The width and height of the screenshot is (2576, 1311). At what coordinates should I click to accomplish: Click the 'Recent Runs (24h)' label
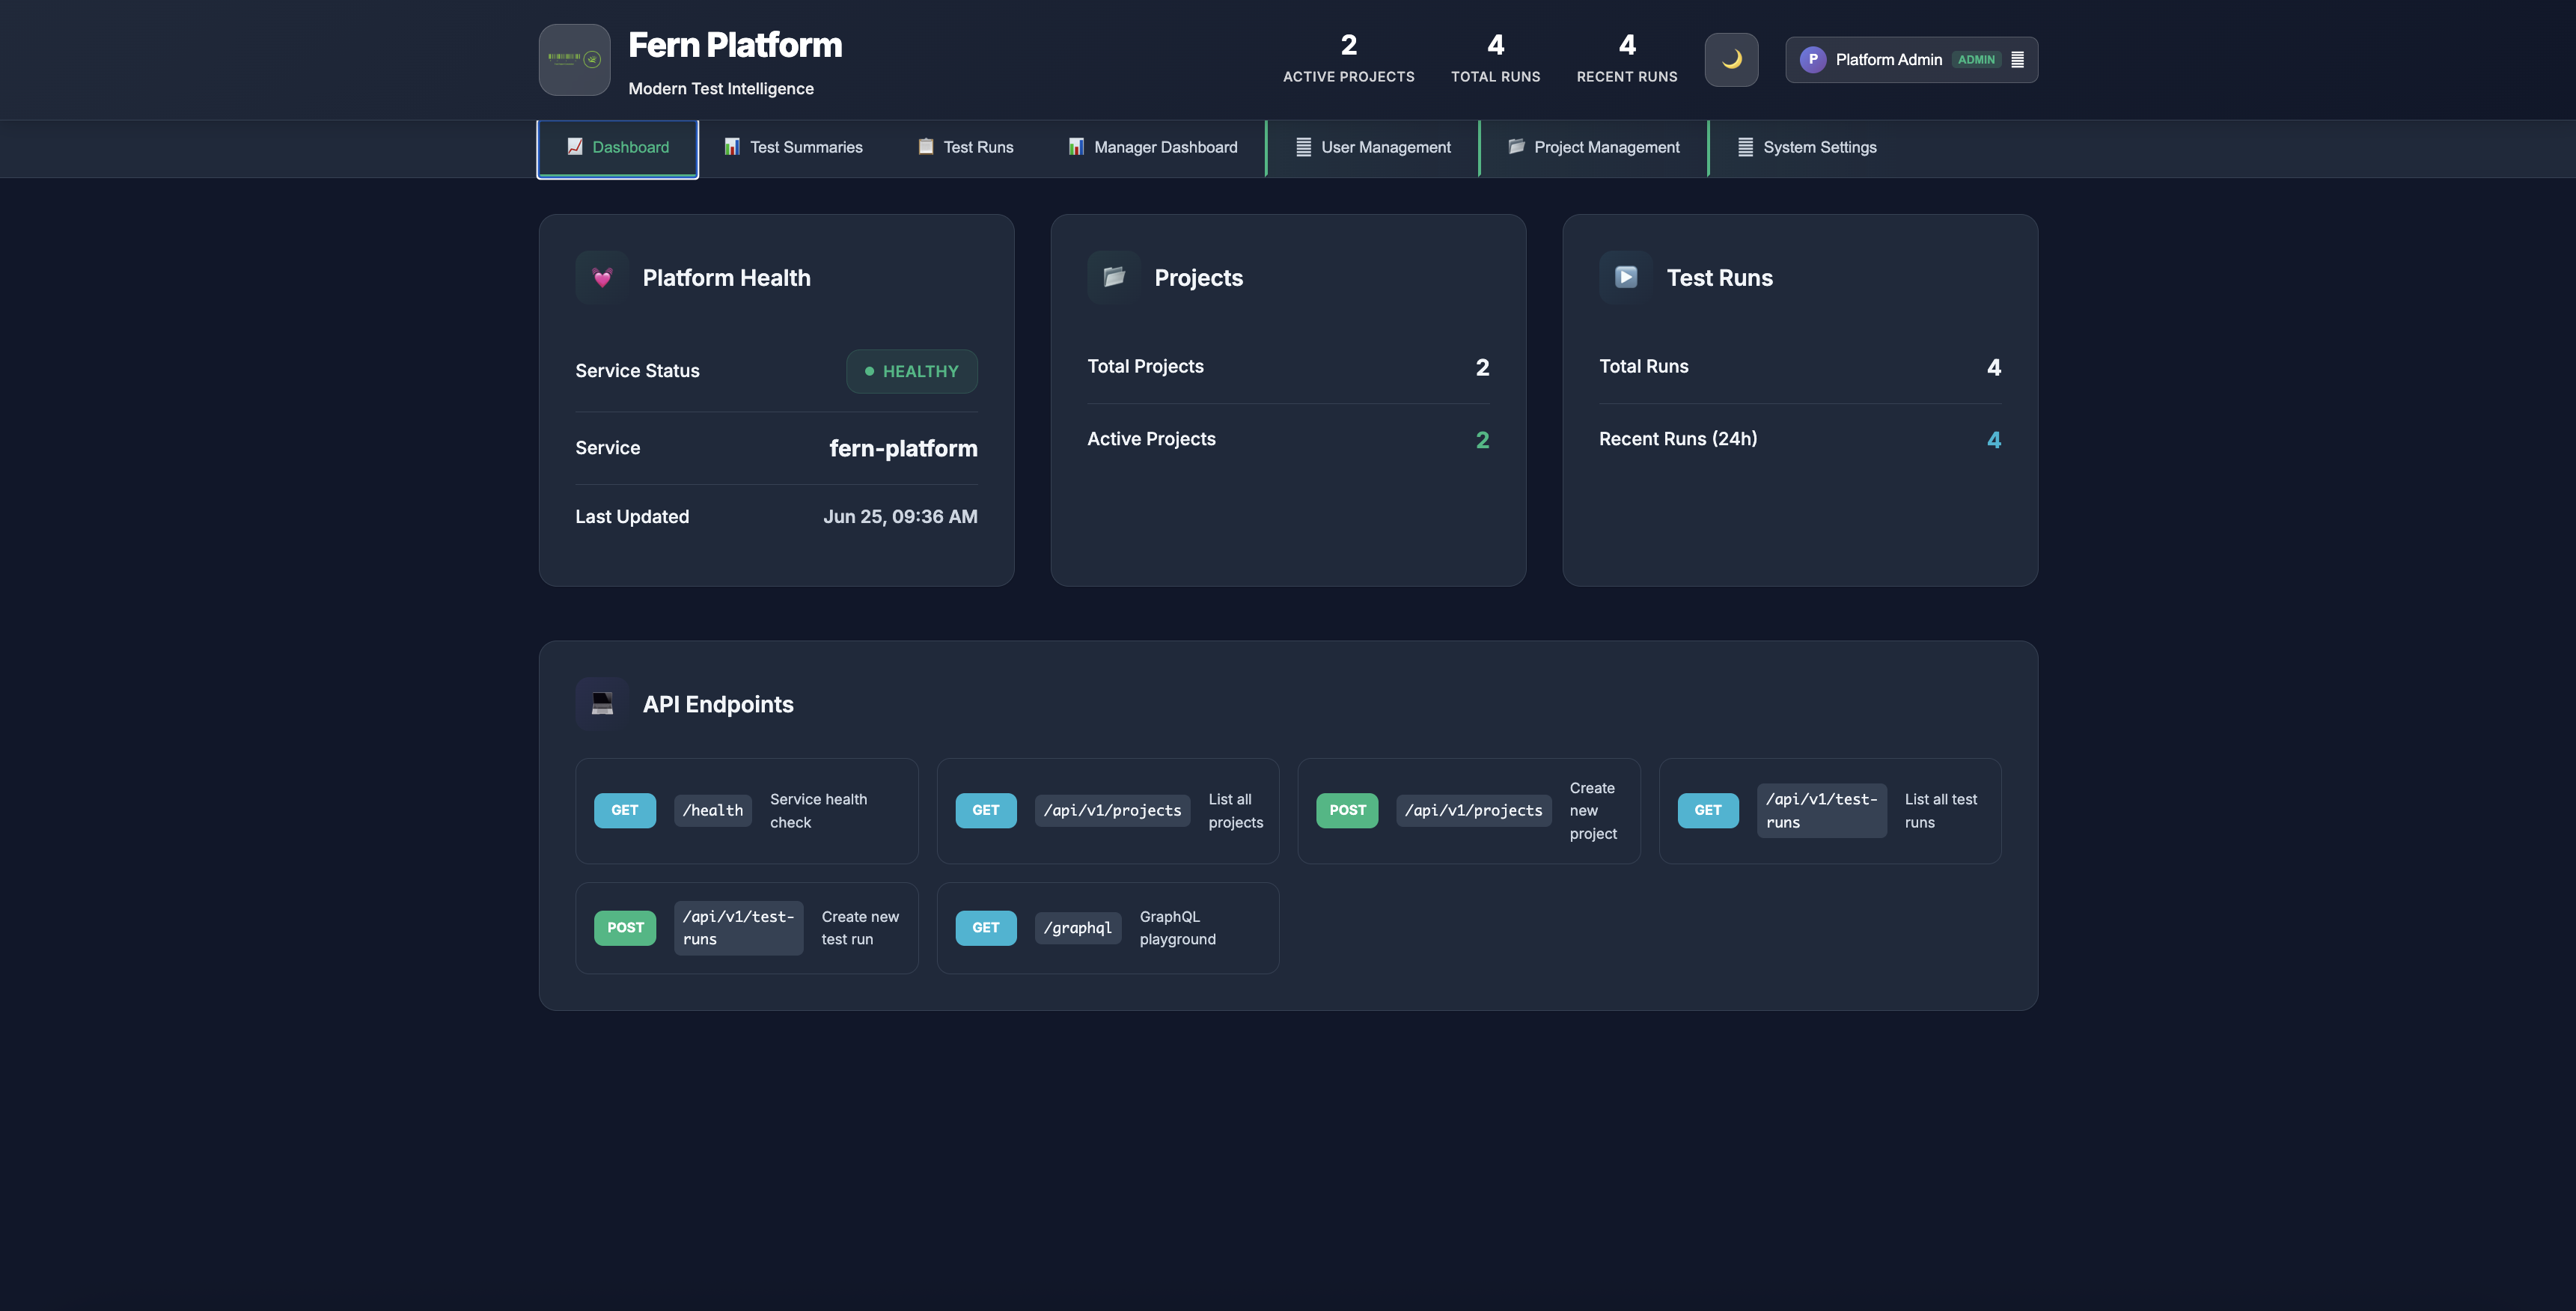tap(1678, 439)
